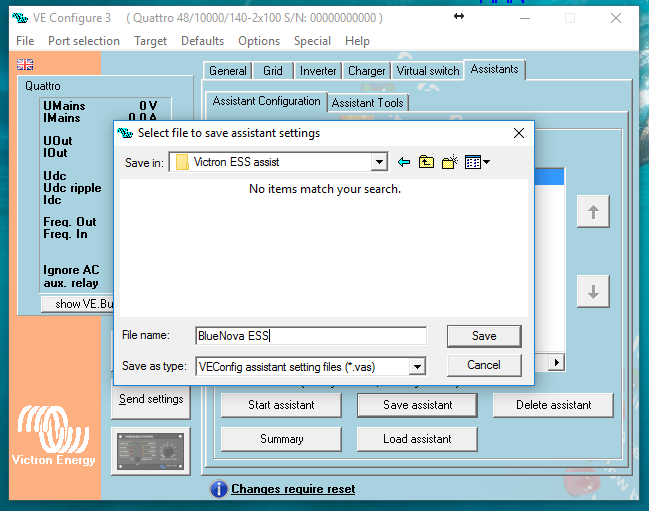This screenshot has width=649, height=511.
Task: Open the Options menu
Action: pos(259,41)
